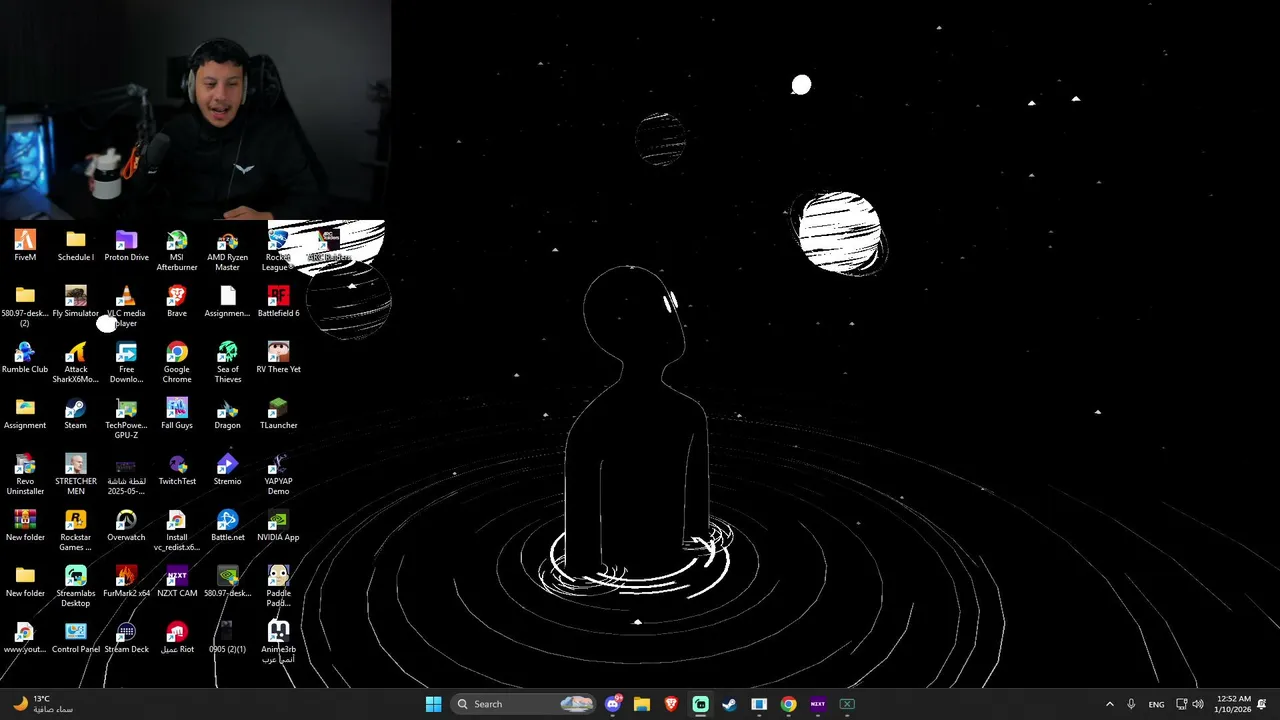This screenshot has height=720, width=1280.
Task: Open the www.yout... web shortcut
Action: (25, 638)
